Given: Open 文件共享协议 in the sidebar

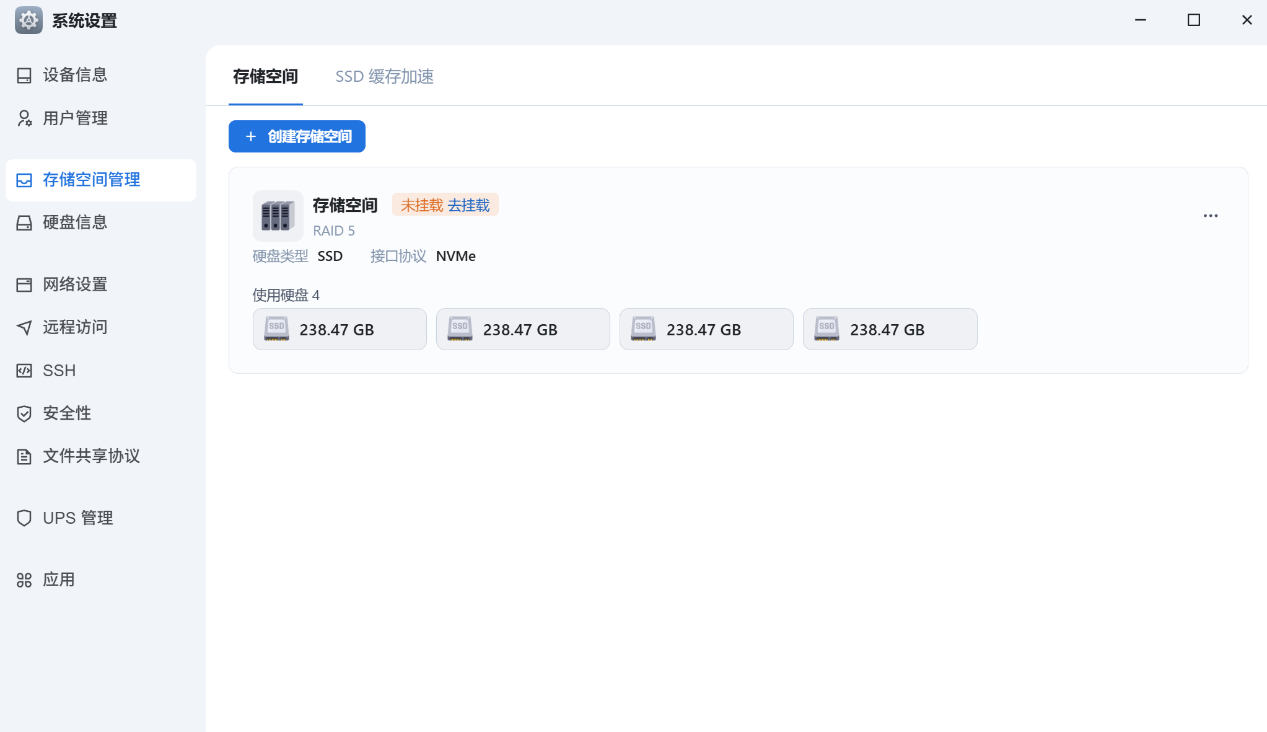Looking at the screenshot, I should pos(91,456).
